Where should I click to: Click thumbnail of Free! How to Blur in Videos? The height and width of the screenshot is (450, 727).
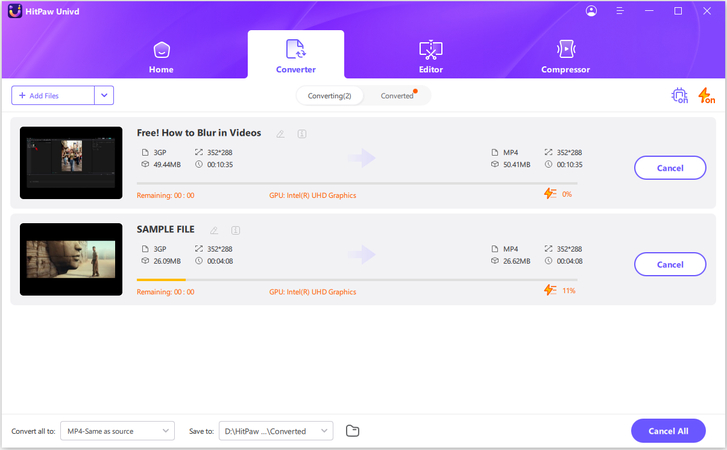coord(71,163)
